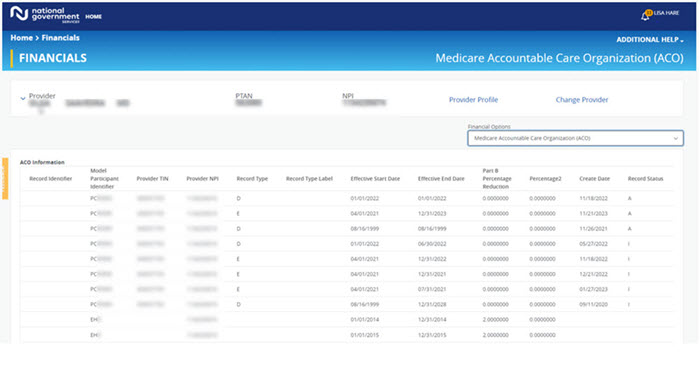Image resolution: width=700 pixels, height=376 pixels.
Task: Click the end date 07/31/2021
Action: pyautogui.click(x=432, y=289)
